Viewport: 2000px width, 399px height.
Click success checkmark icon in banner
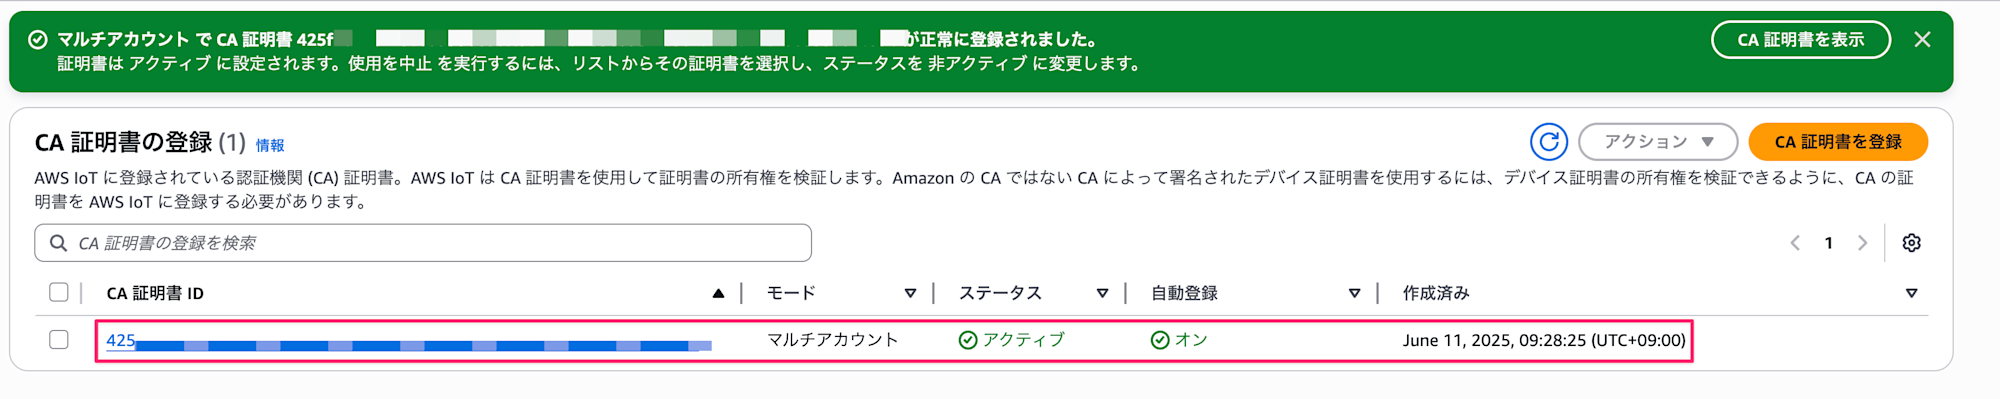click(x=38, y=40)
